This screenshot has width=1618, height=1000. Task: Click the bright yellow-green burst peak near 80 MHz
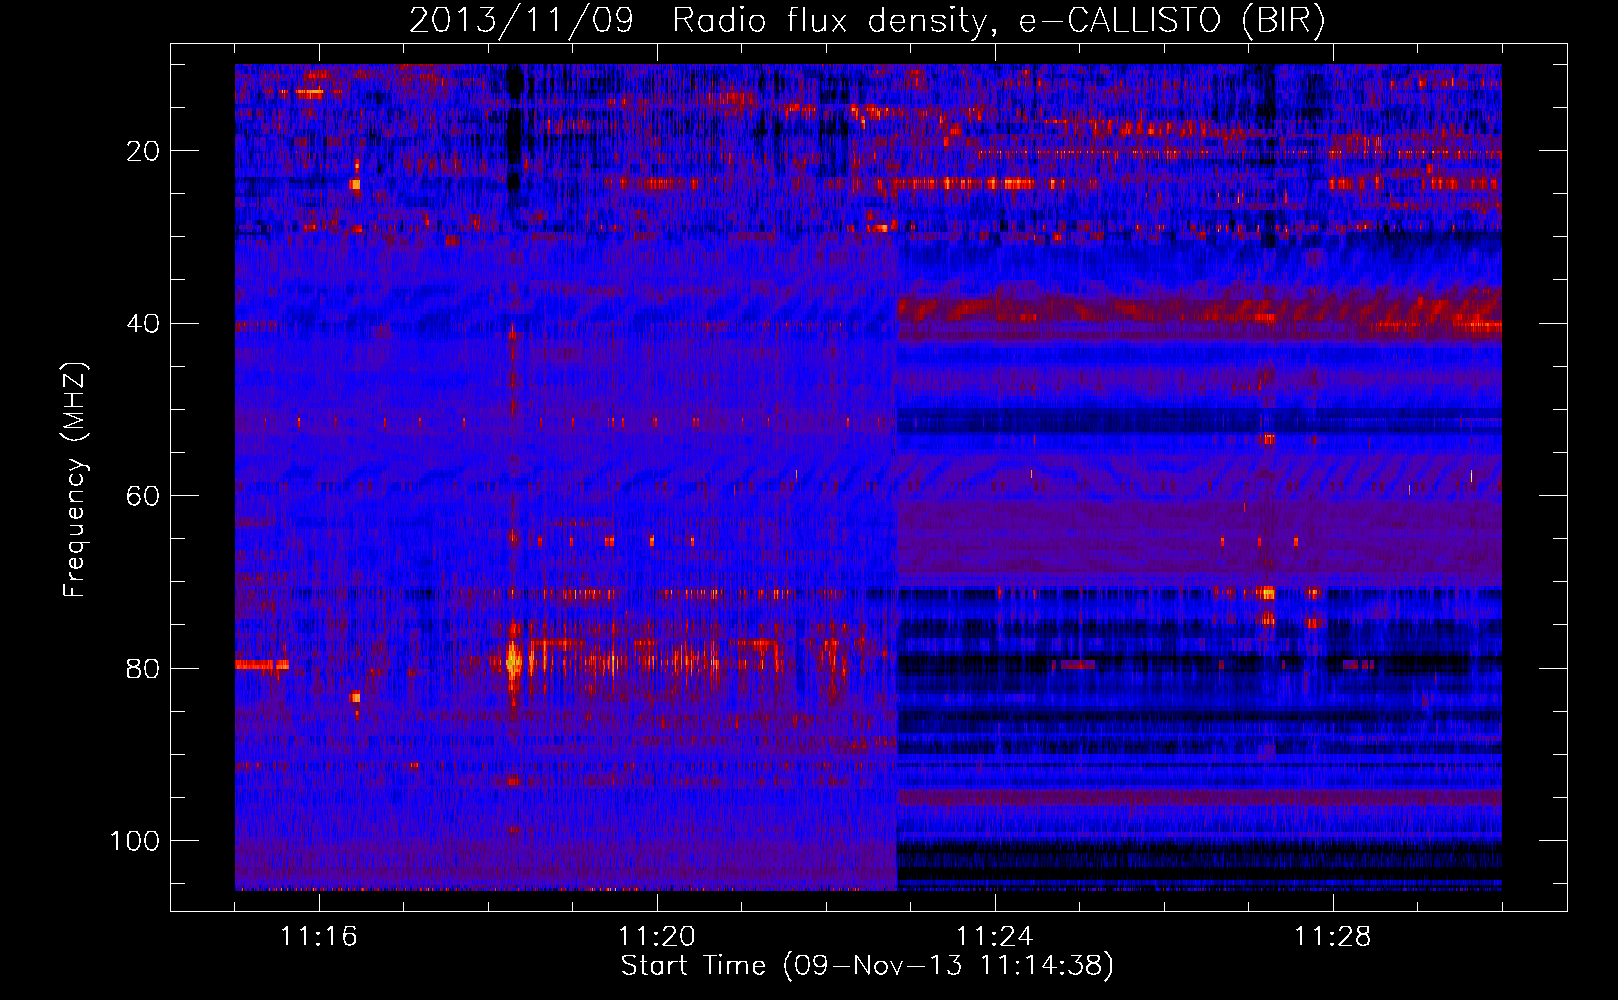[512, 661]
